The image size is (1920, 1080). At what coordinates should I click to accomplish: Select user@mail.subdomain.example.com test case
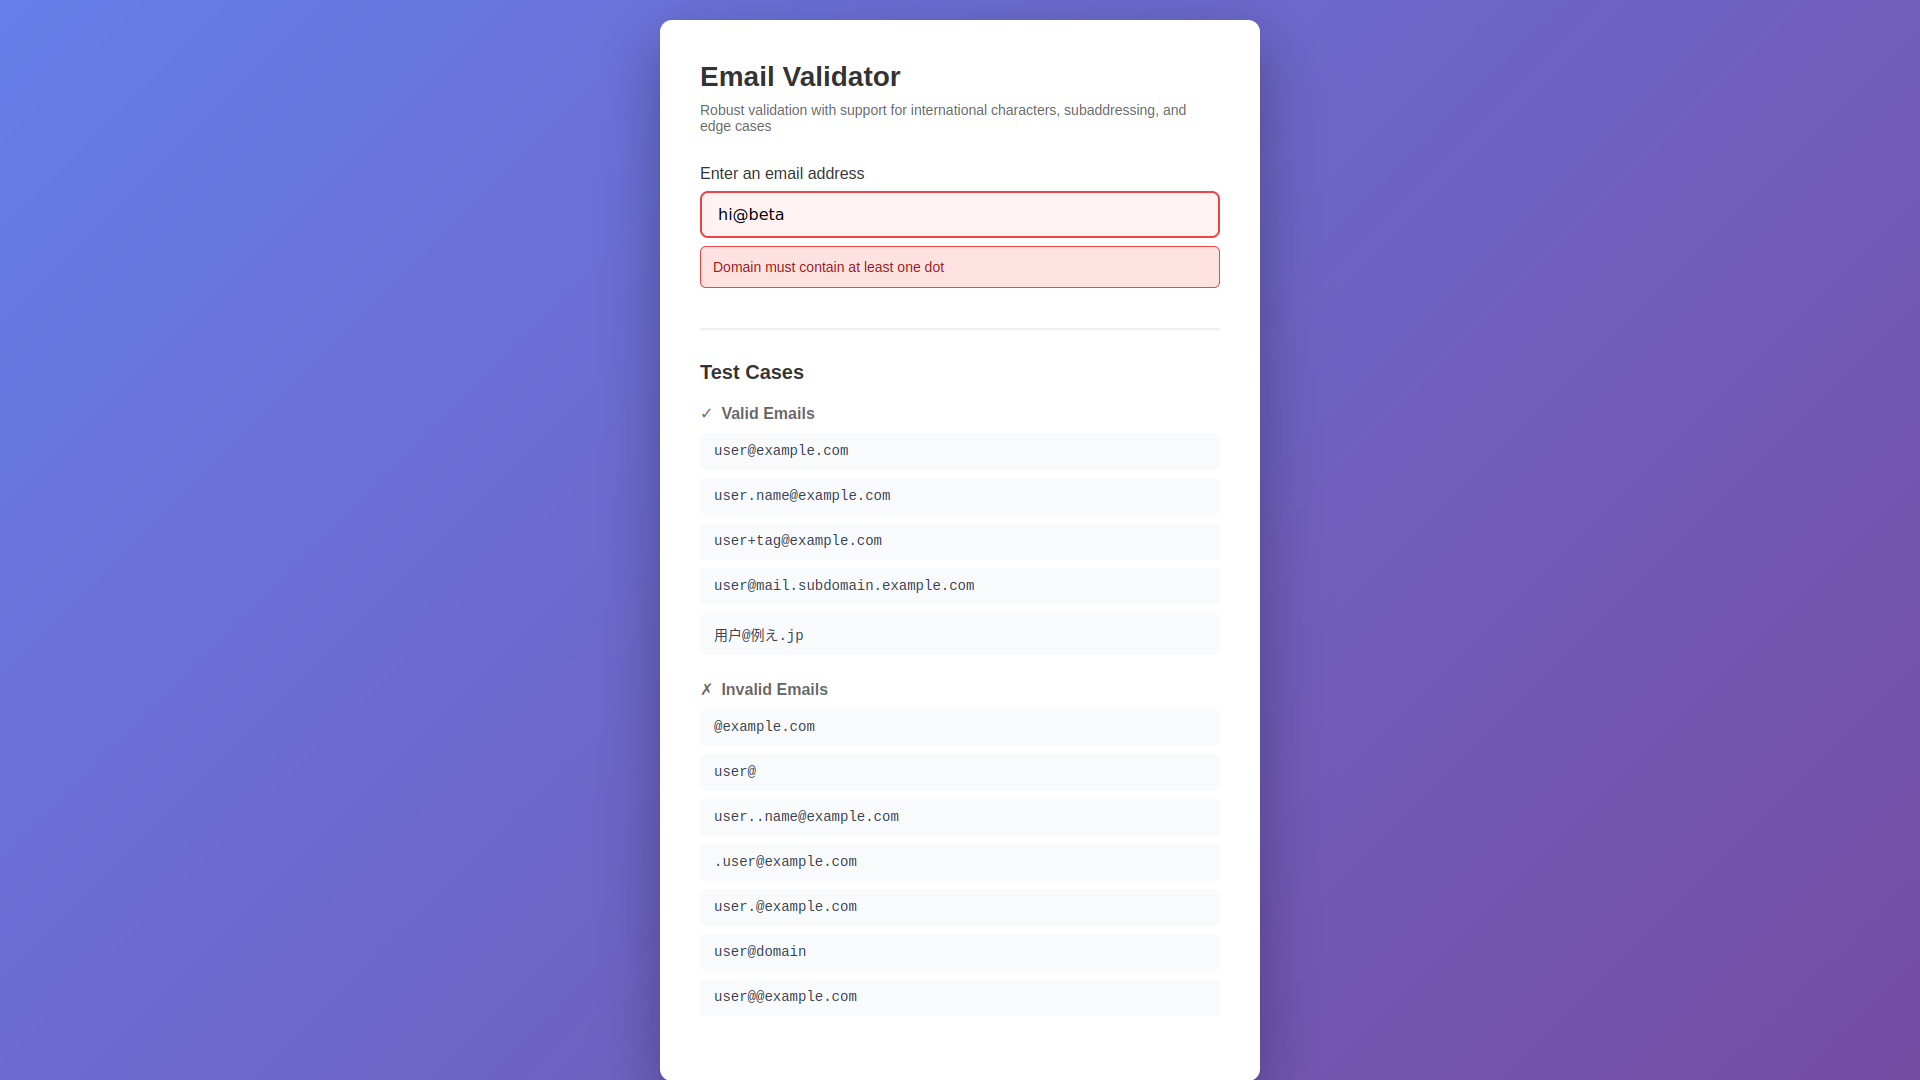959,586
